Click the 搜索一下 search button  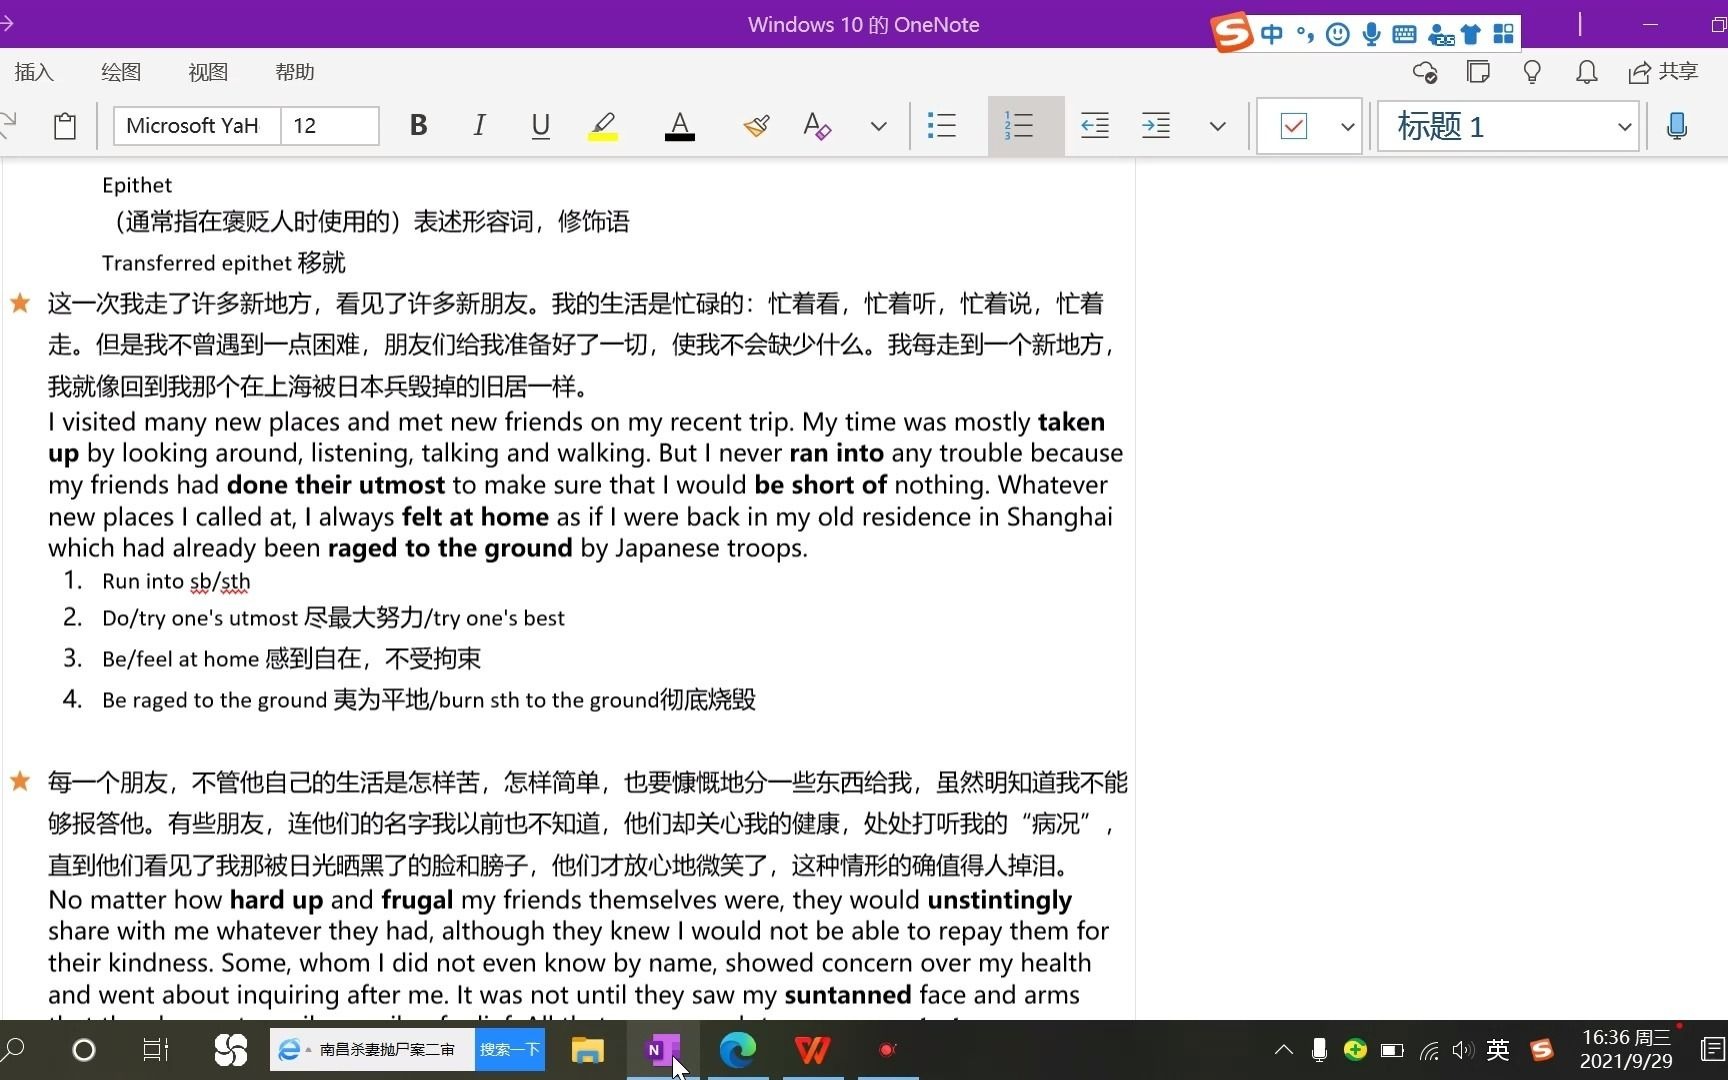pos(510,1050)
